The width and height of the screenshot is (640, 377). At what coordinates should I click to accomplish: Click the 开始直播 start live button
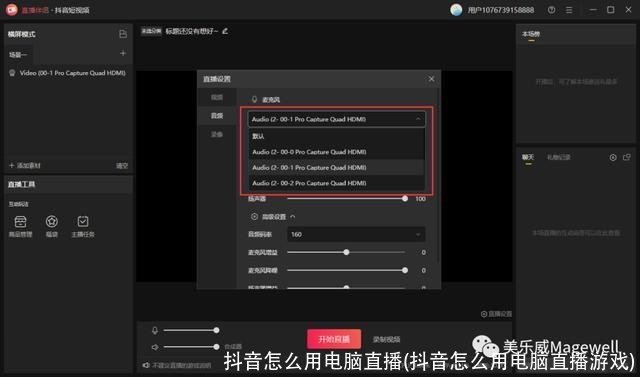coord(334,339)
